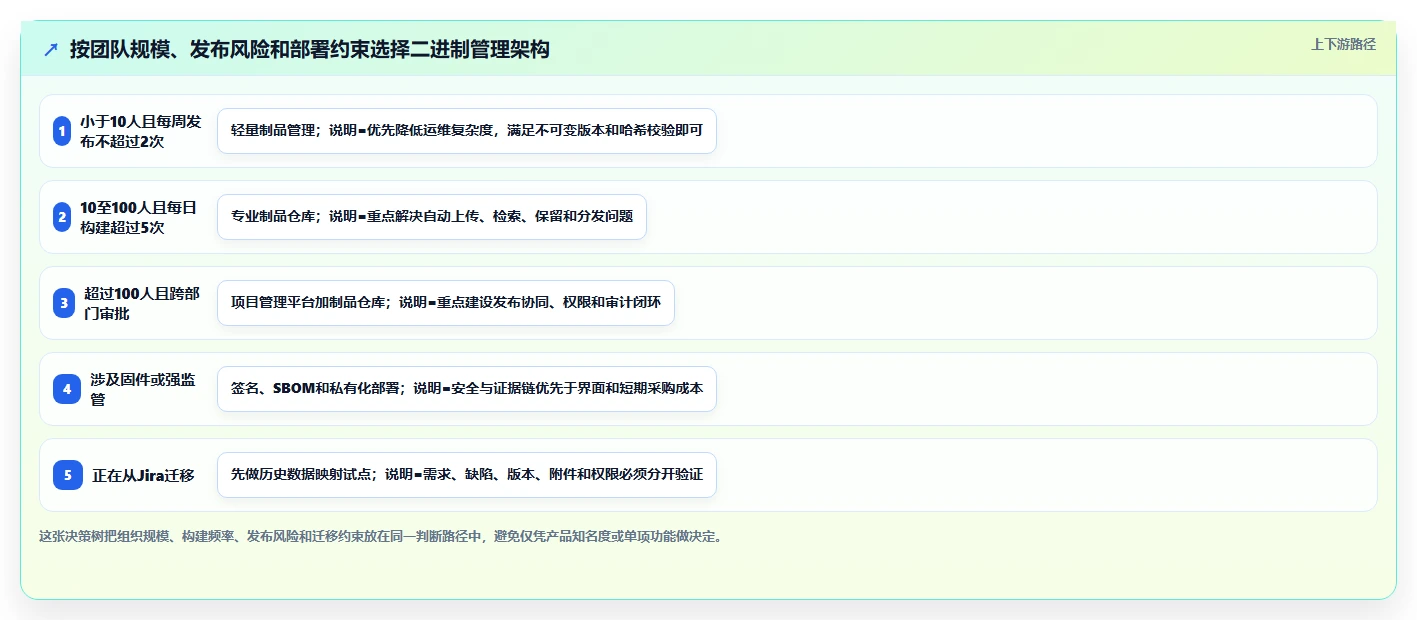Select the 涉及固件或强监管 condition
1417x620 pixels.
pyautogui.click(x=142, y=389)
